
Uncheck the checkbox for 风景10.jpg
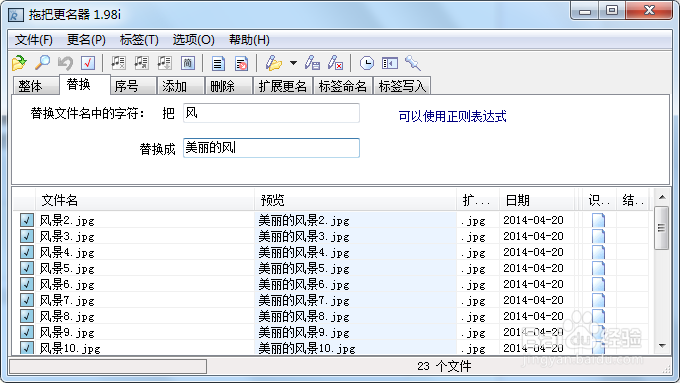pos(27,348)
